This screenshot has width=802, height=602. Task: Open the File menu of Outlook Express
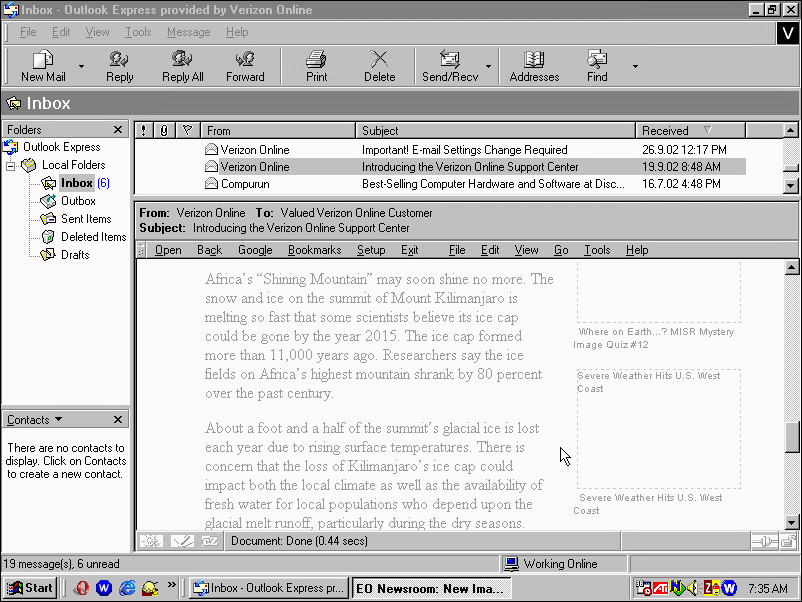28,32
